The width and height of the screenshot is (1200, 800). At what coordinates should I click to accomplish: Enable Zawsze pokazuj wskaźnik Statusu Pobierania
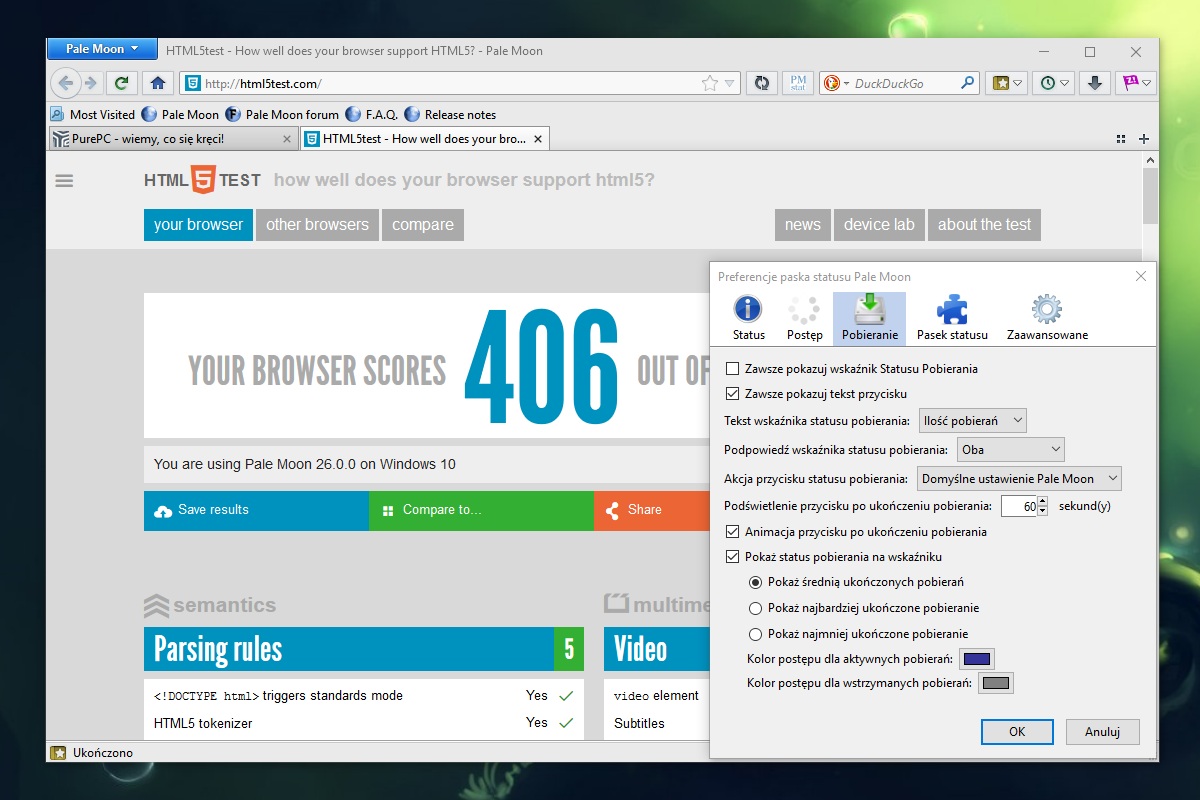pyautogui.click(x=733, y=369)
